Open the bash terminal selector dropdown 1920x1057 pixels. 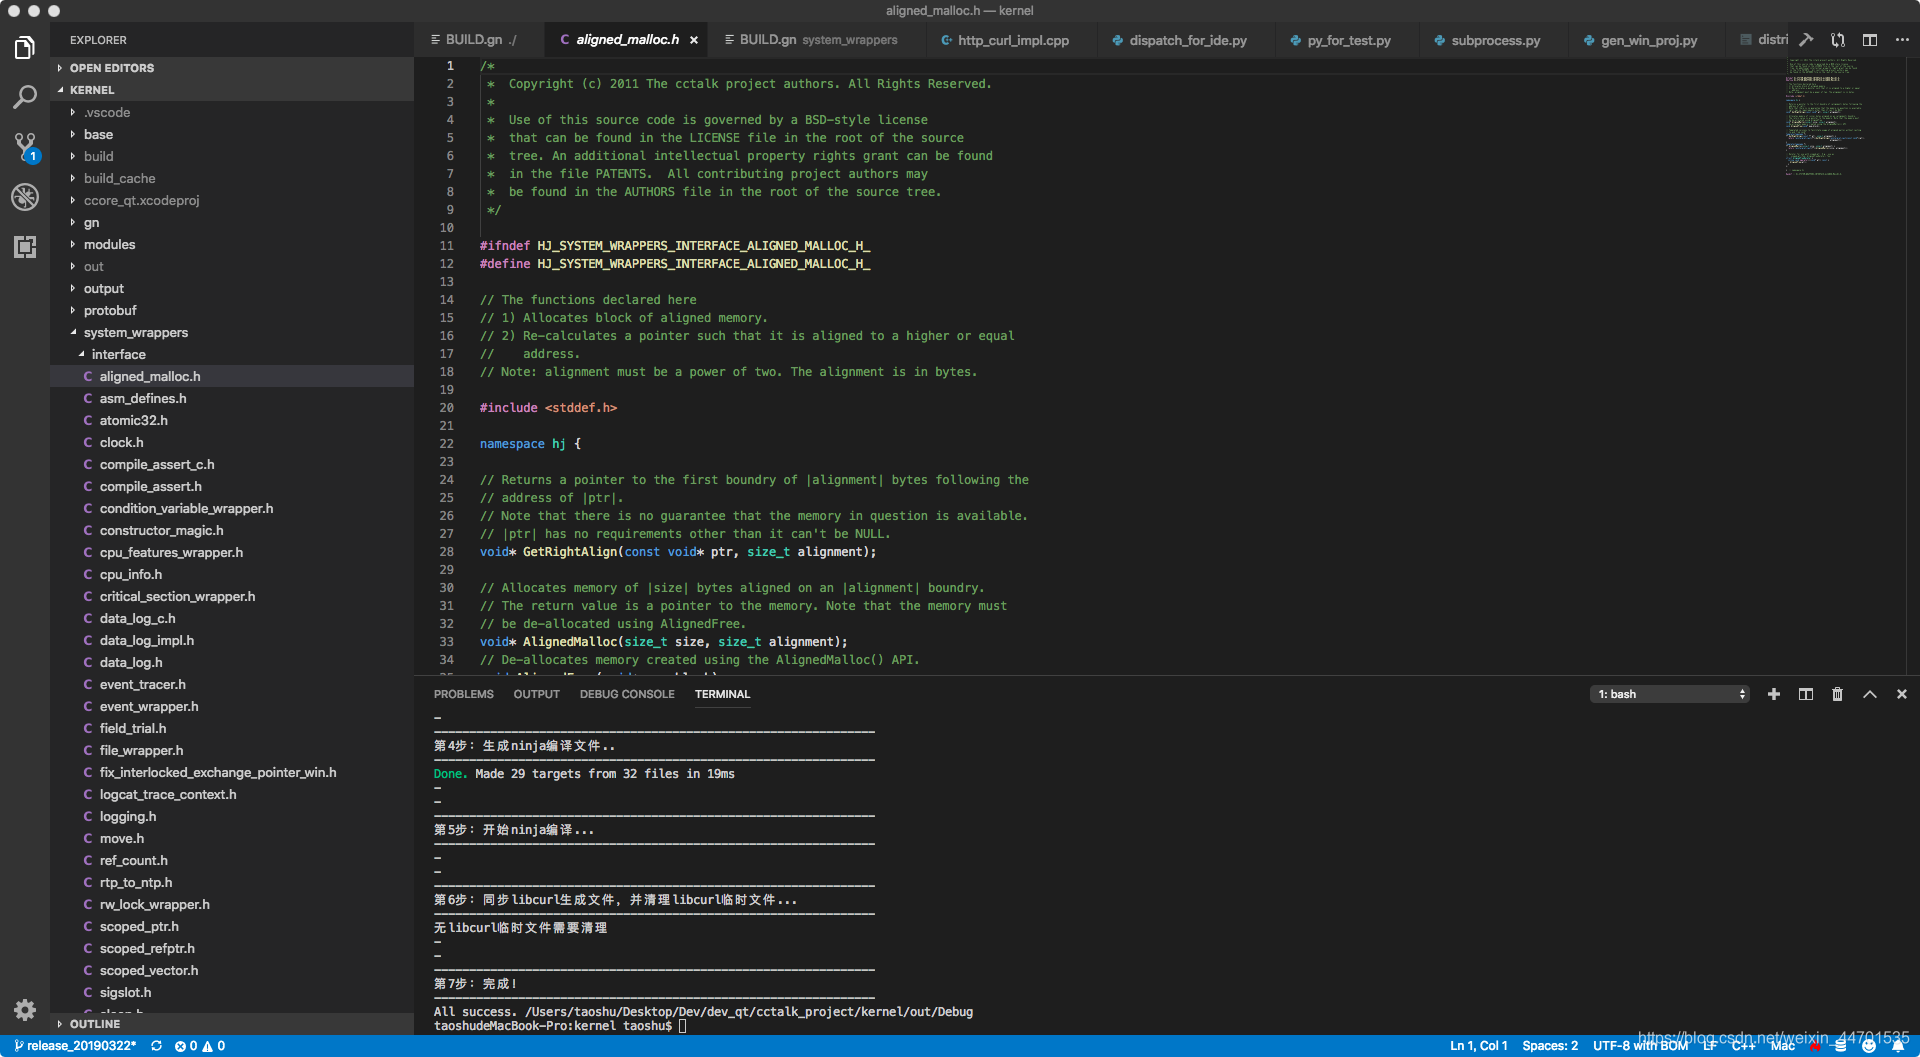tap(1668, 693)
